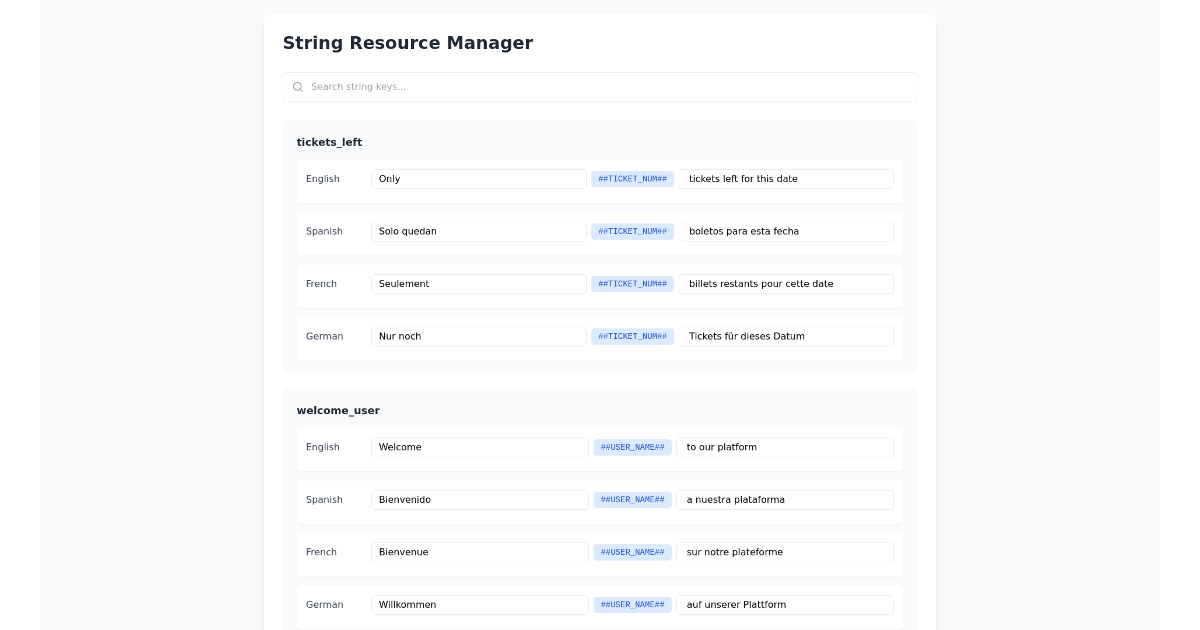The width and height of the screenshot is (1200, 630).
Task: Click the German 'Willkommen' prefix field
Action: (x=479, y=604)
